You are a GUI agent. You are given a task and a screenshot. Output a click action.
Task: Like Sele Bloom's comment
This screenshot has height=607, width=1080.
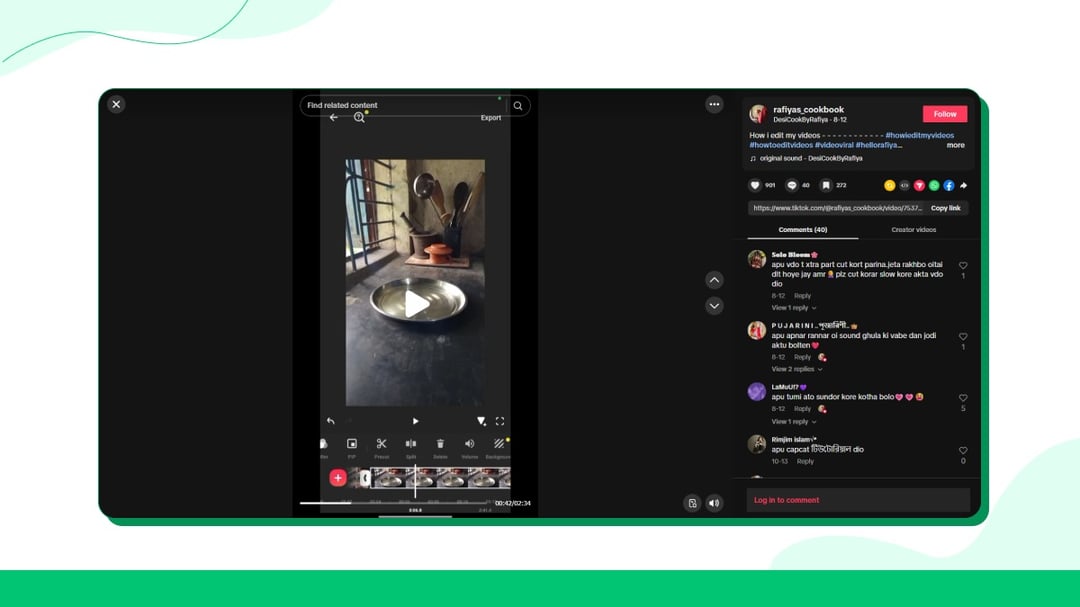(x=963, y=265)
